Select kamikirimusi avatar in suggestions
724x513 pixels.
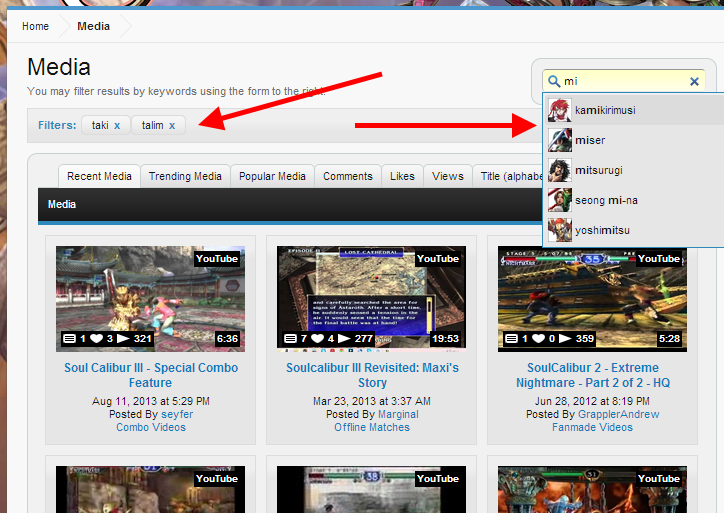(x=560, y=110)
